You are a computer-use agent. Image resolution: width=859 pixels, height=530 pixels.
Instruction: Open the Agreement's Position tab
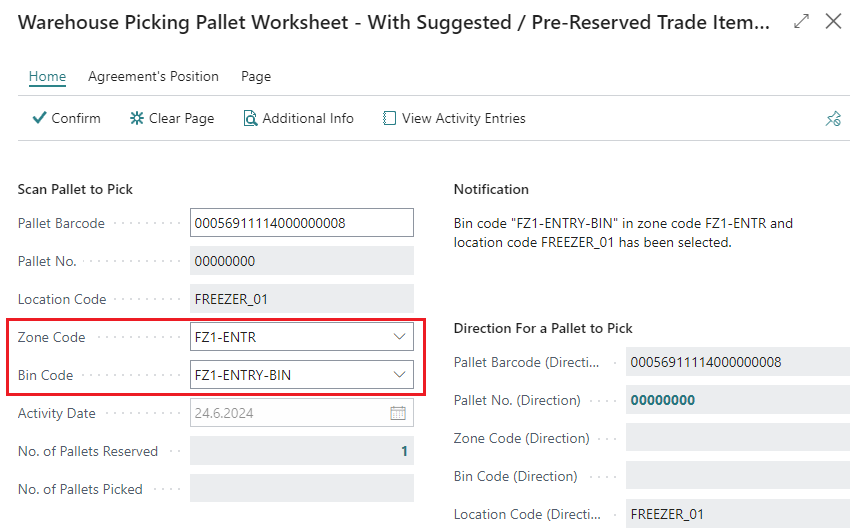(x=153, y=76)
